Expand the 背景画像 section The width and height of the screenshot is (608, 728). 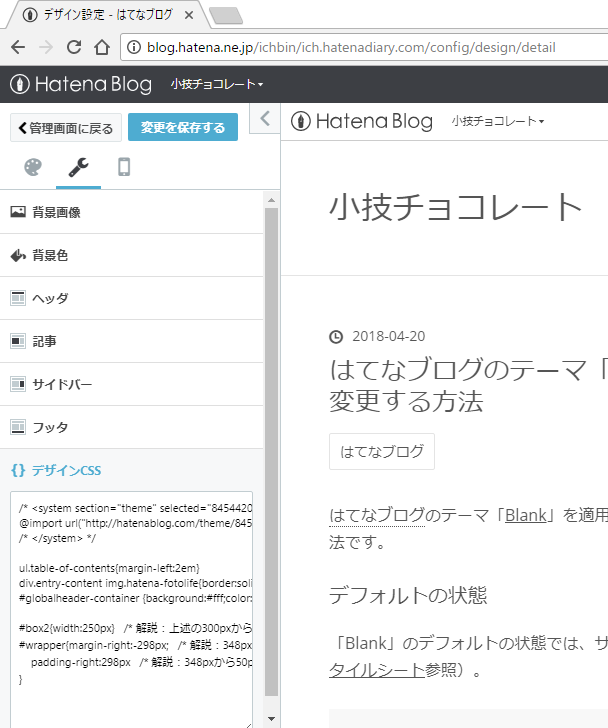(x=132, y=212)
